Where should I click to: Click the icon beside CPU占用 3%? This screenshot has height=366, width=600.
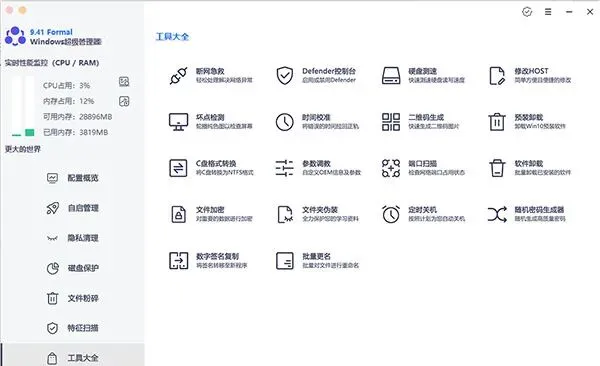point(124,82)
